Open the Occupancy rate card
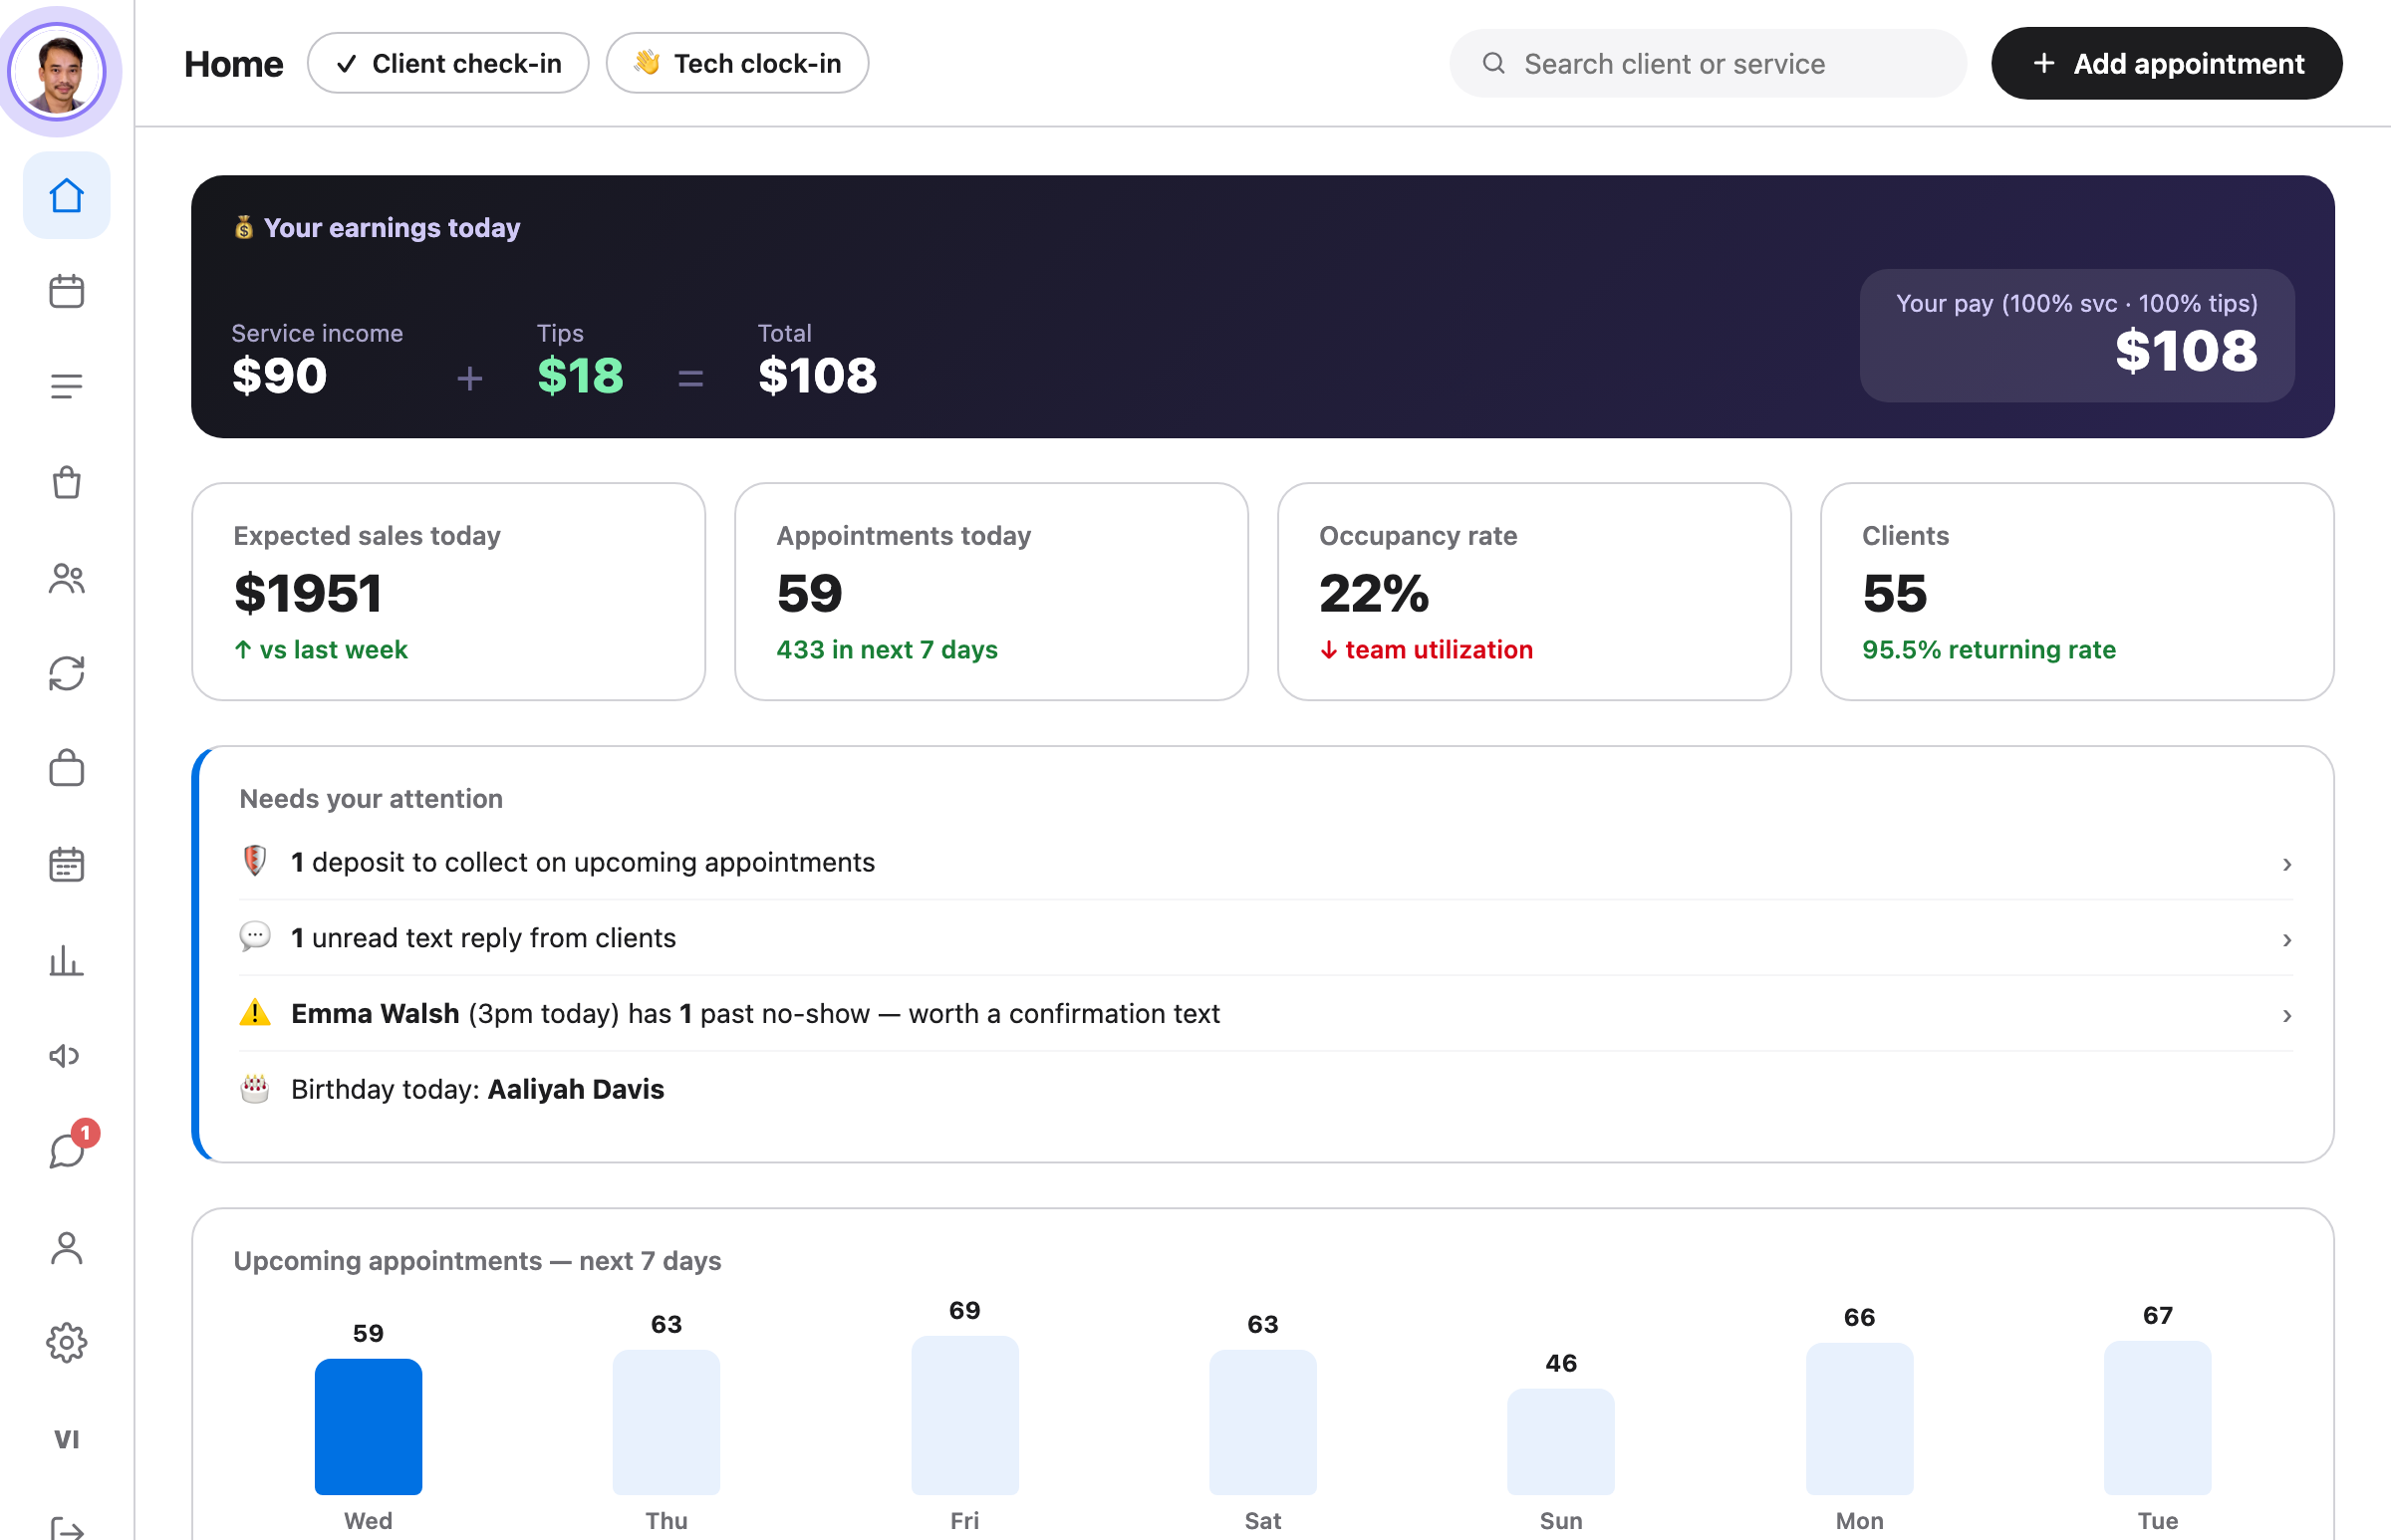The height and width of the screenshot is (1540, 2391). pyautogui.click(x=1534, y=592)
